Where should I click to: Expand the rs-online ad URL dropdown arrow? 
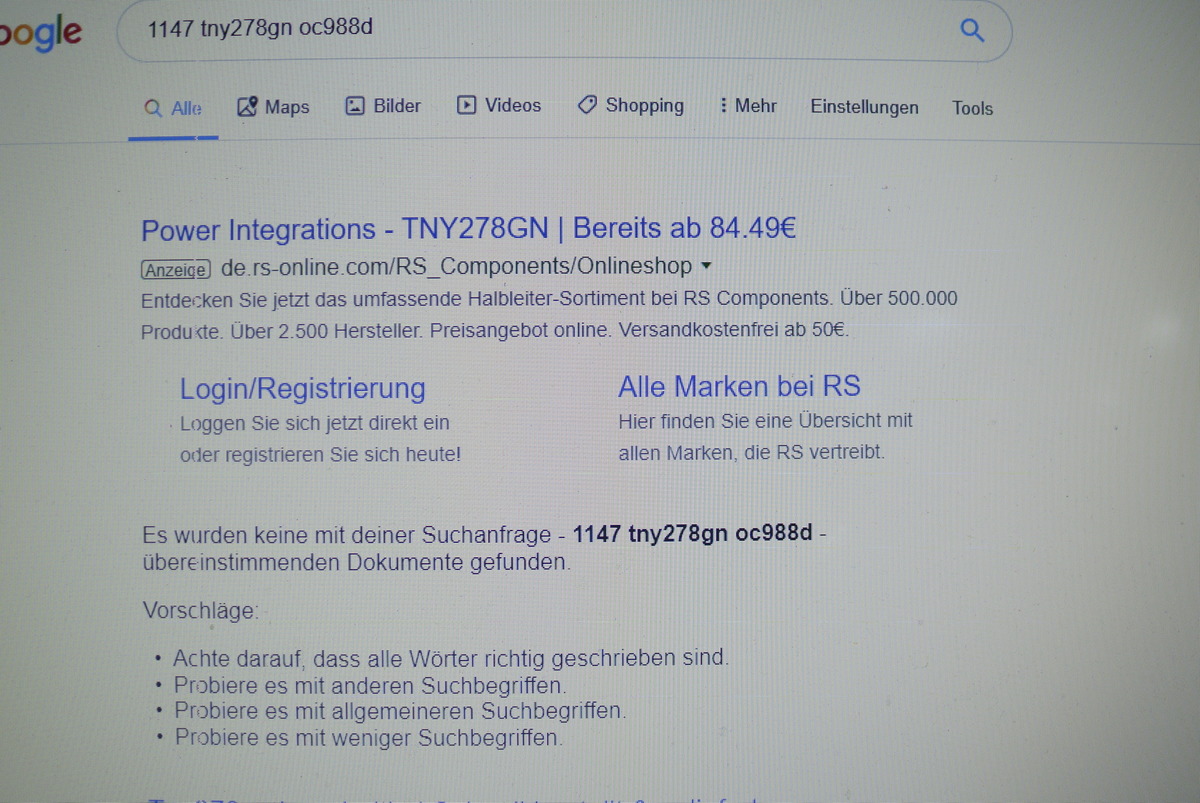coord(706,267)
